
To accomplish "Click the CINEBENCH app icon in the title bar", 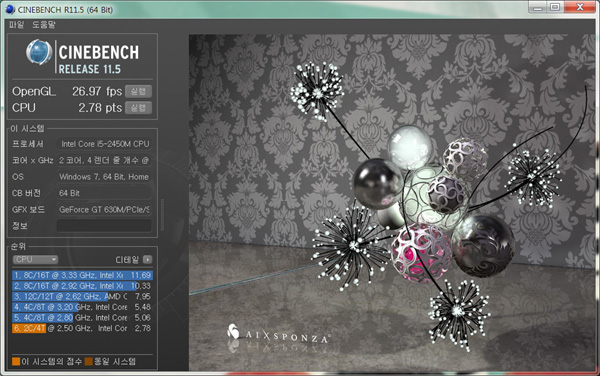I will point(10,9).
